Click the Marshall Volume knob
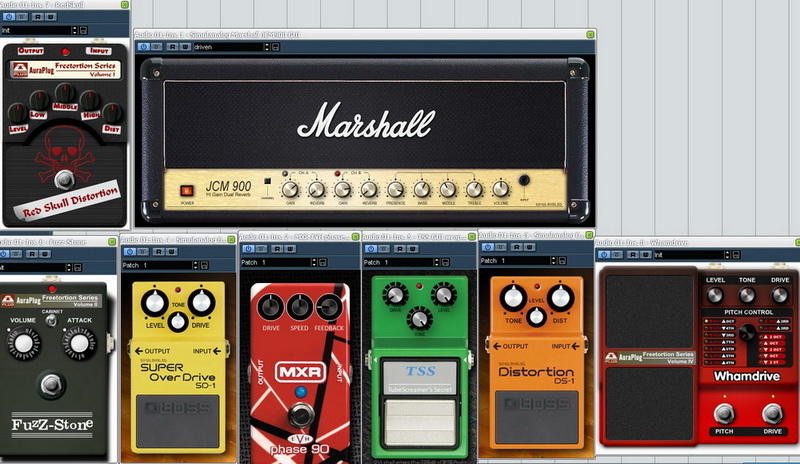 501,189
